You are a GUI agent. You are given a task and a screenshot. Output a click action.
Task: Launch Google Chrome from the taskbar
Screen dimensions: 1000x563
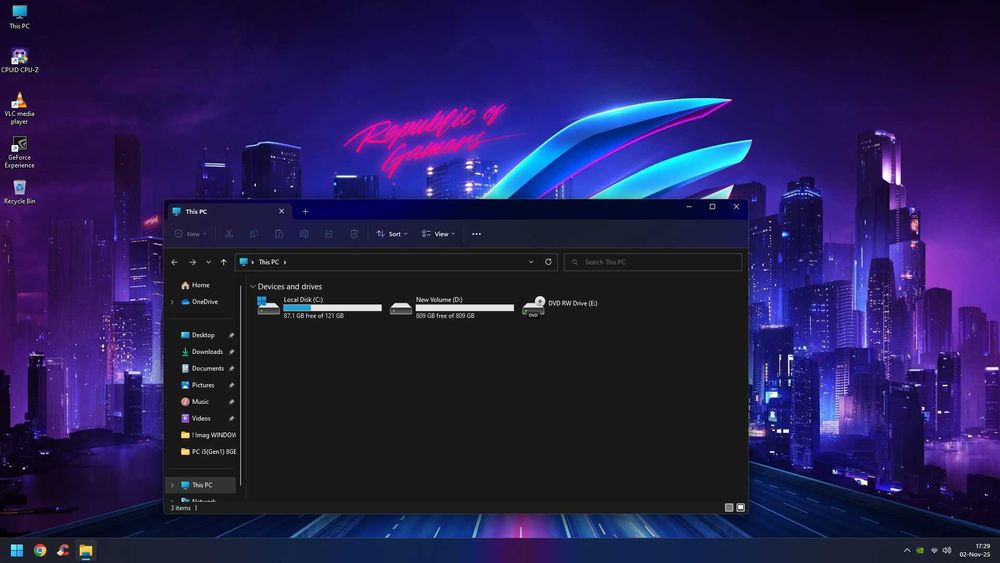pos(40,550)
